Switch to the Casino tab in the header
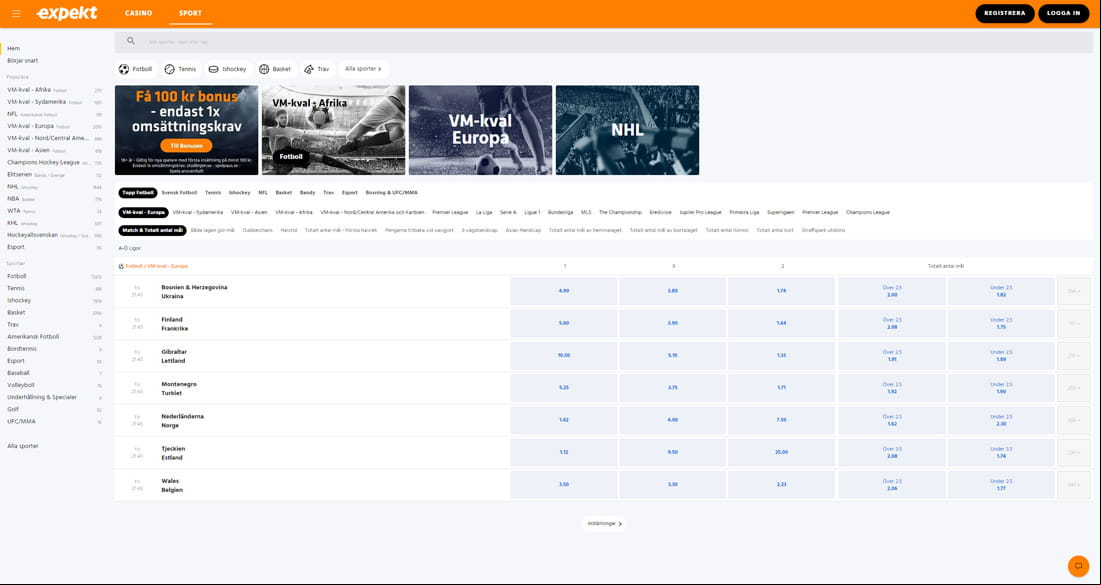This screenshot has height=585, width=1101. point(138,13)
